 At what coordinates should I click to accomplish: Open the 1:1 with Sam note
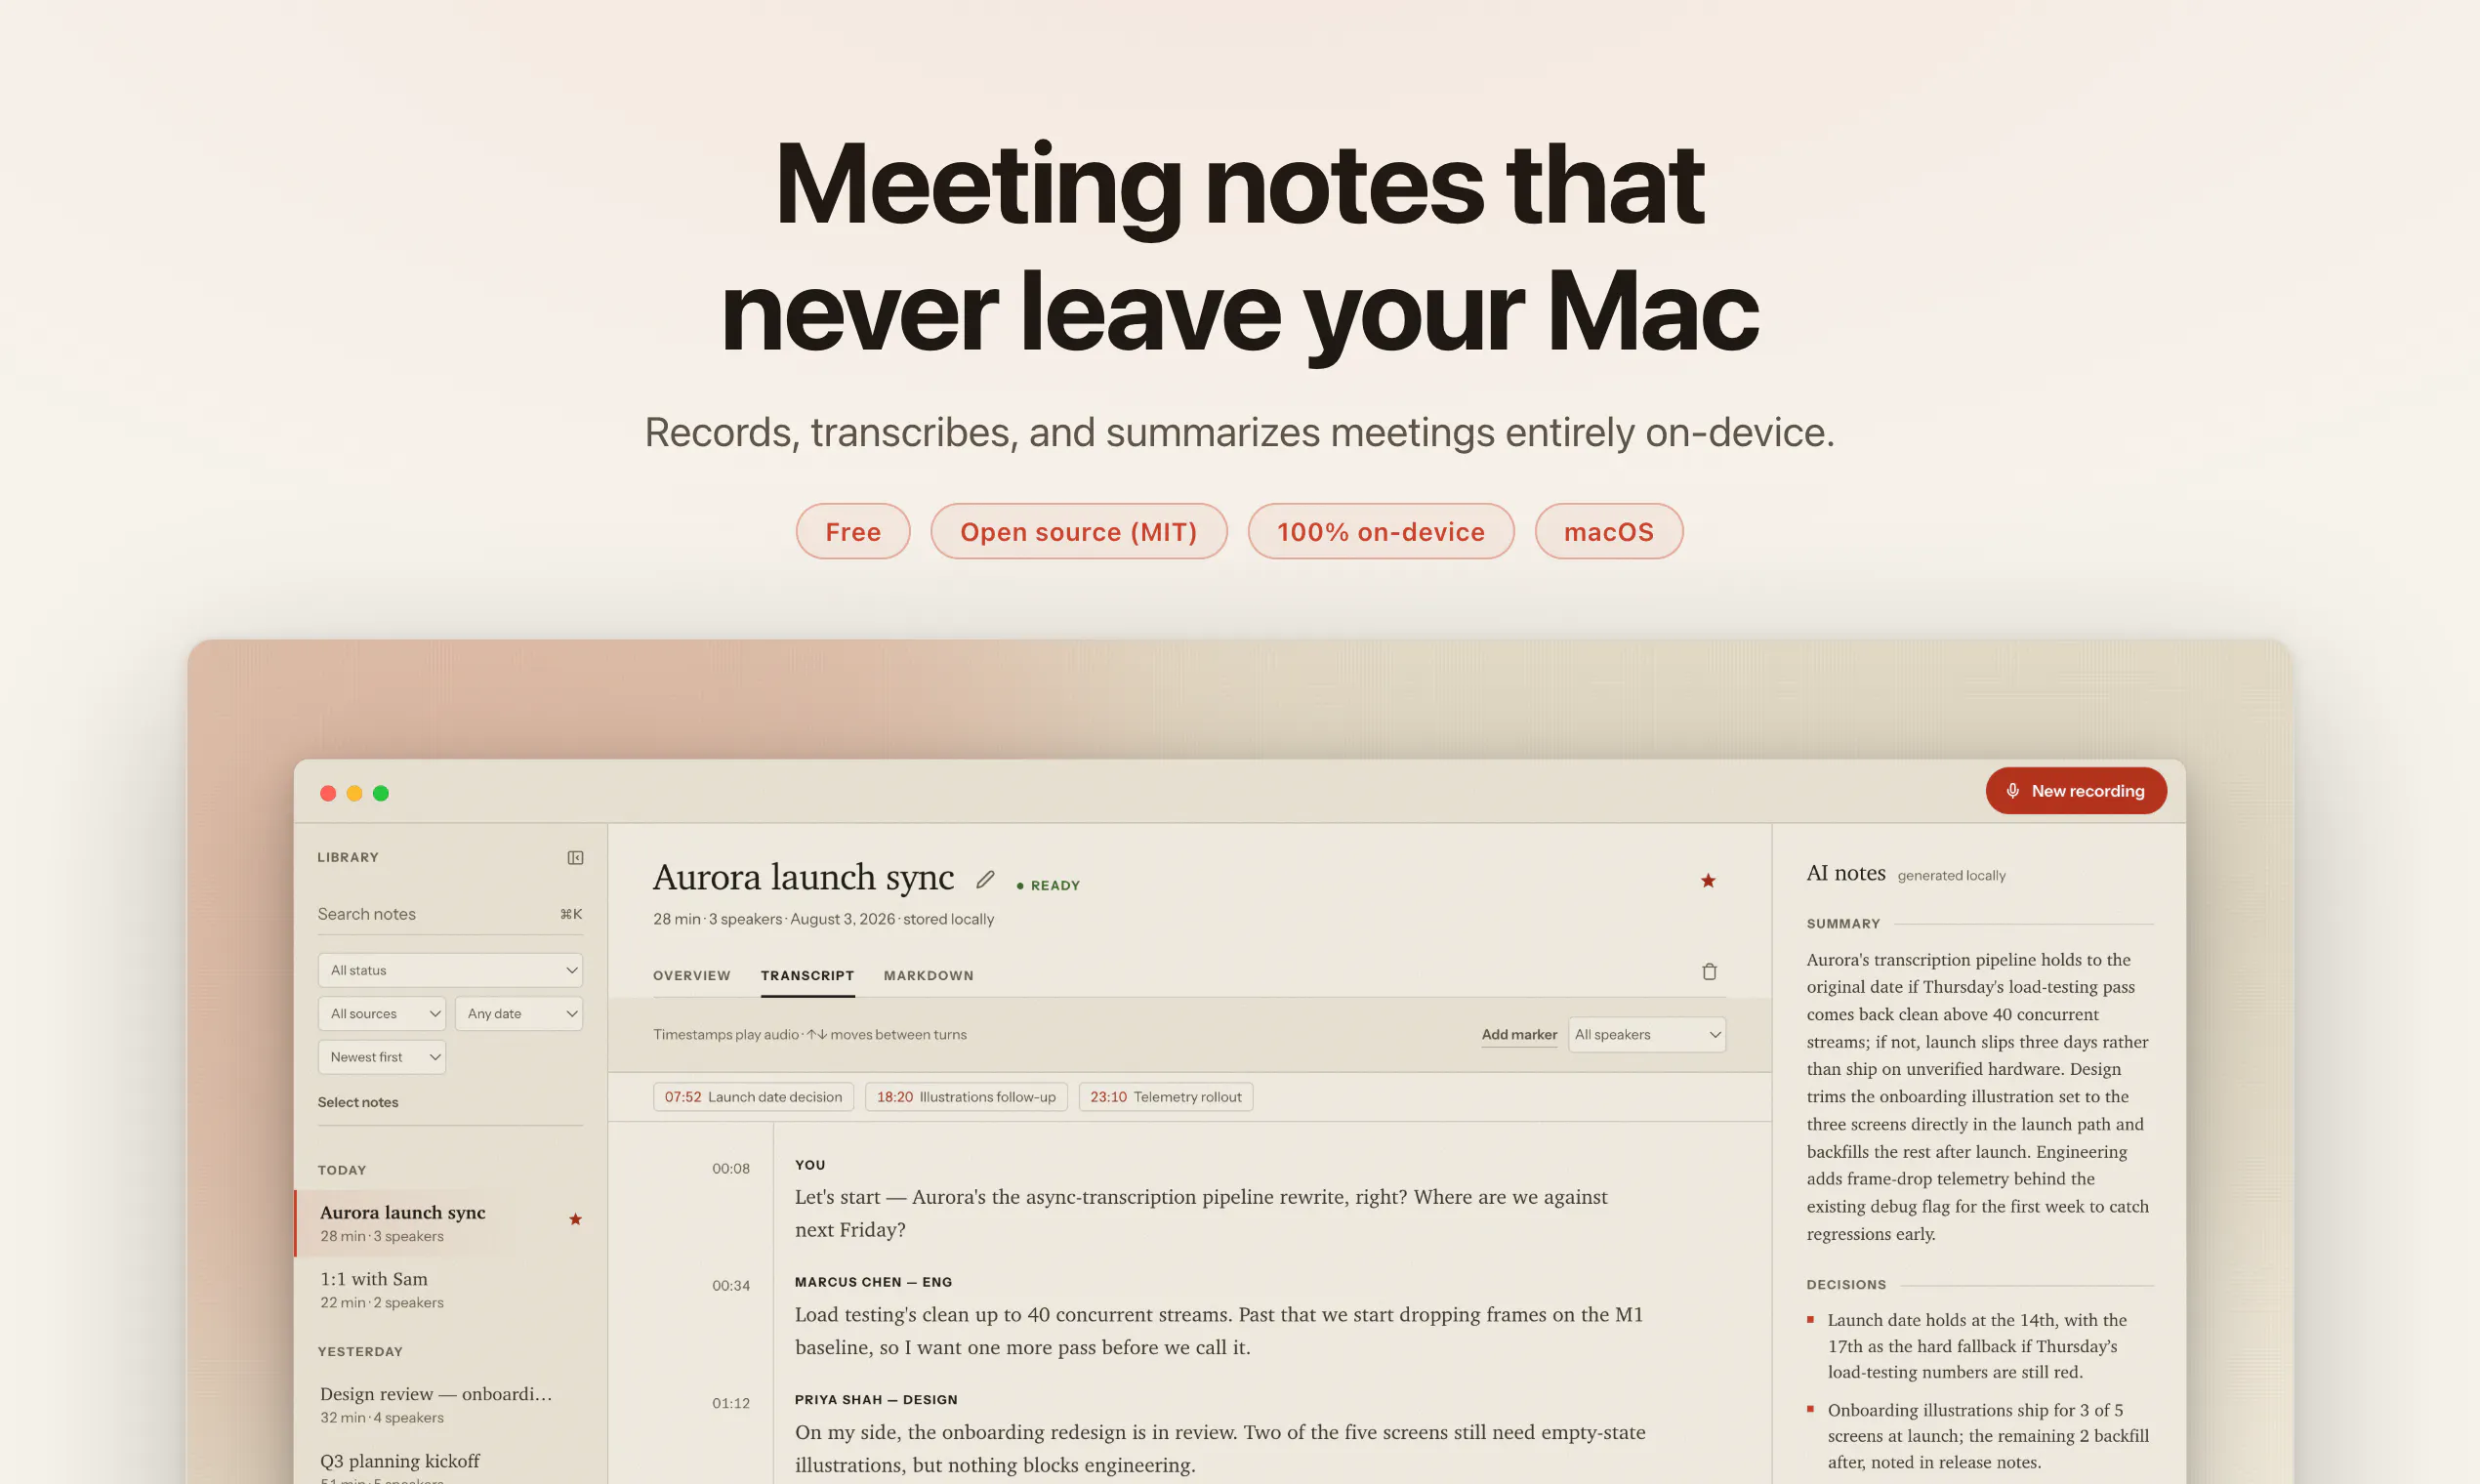(451, 1290)
